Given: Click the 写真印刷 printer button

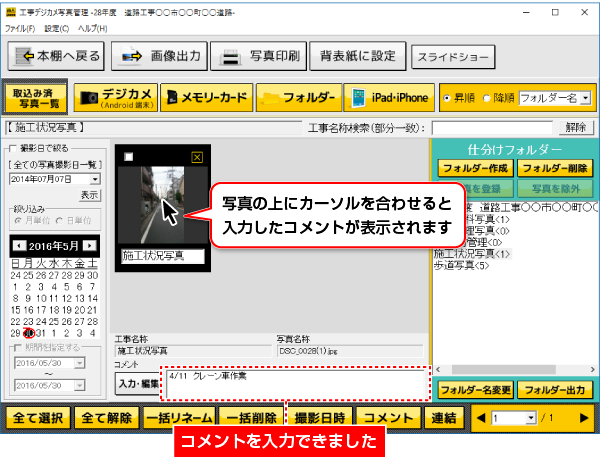Looking at the screenshot, I should 259,56.
